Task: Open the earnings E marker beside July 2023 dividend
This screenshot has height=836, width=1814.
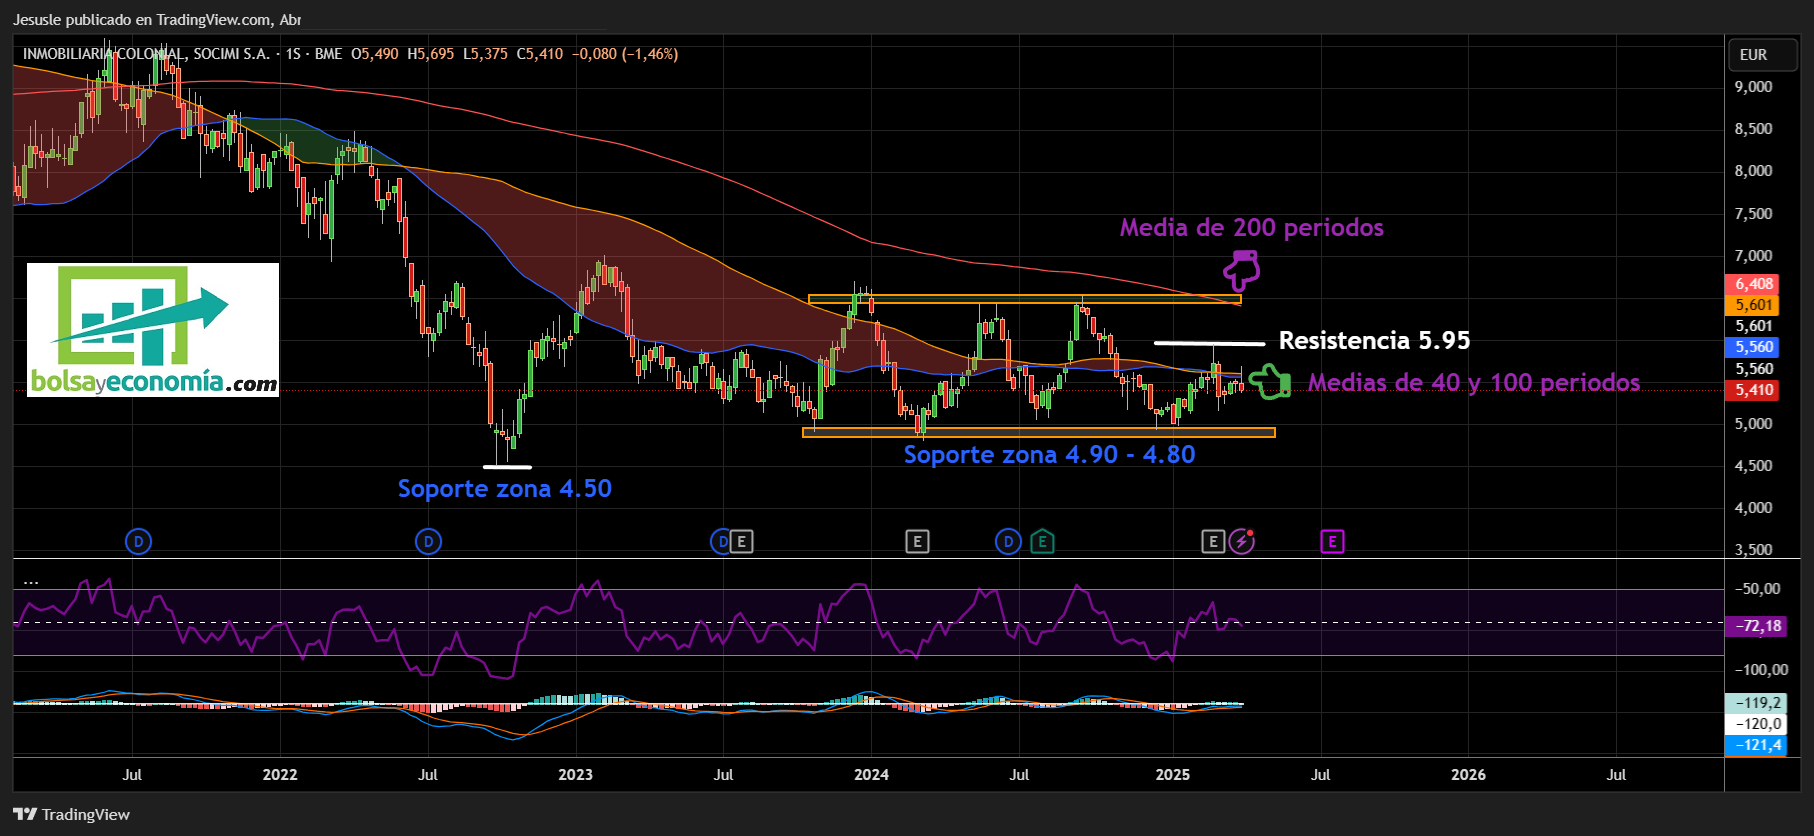Action: coord(741,542)
